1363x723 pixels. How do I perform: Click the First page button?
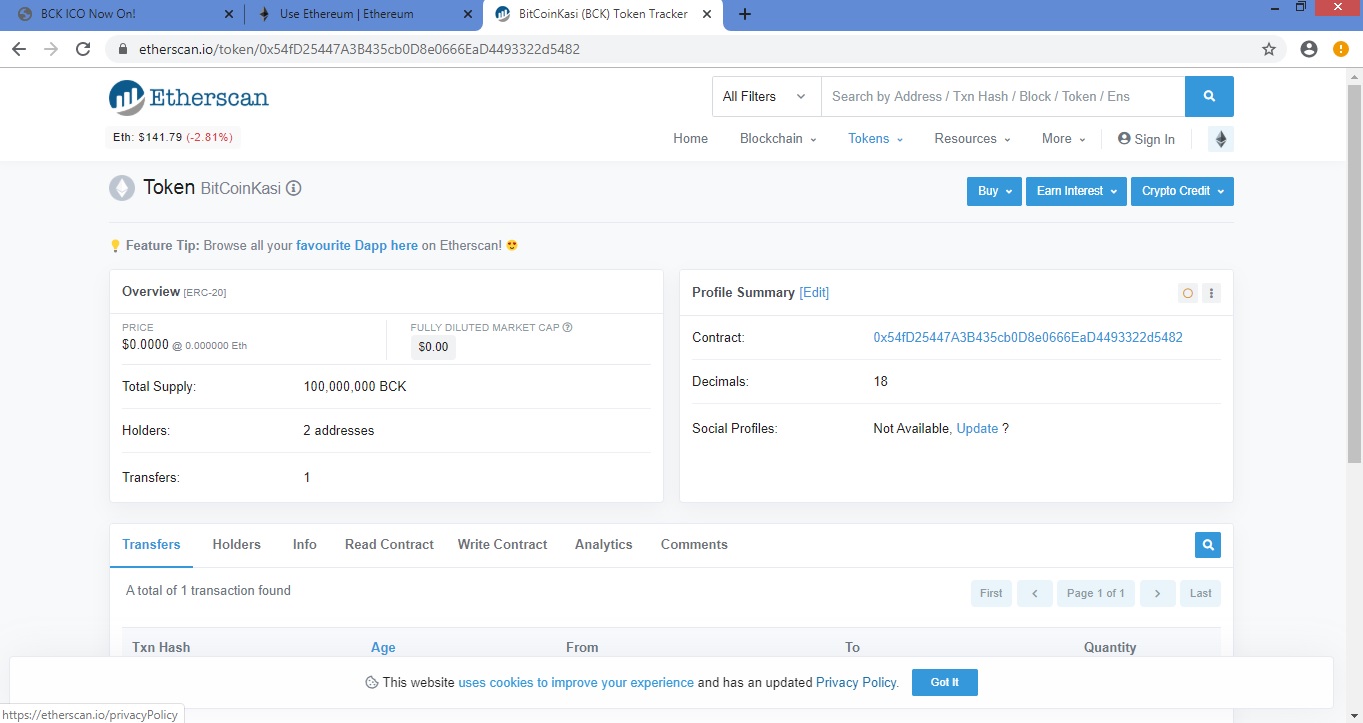point(991,593)
